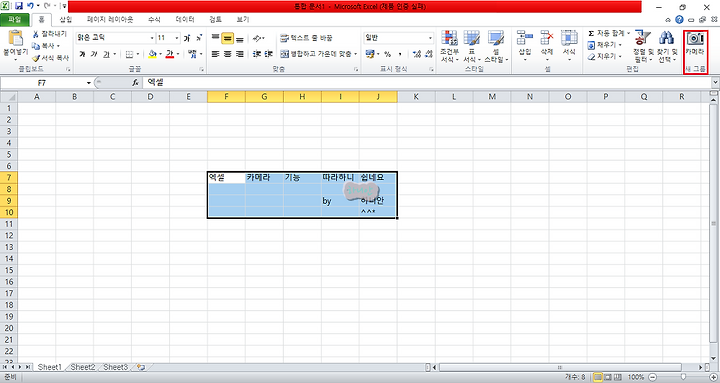Click the formula bar showing 엑셀

tap(427, 83)
